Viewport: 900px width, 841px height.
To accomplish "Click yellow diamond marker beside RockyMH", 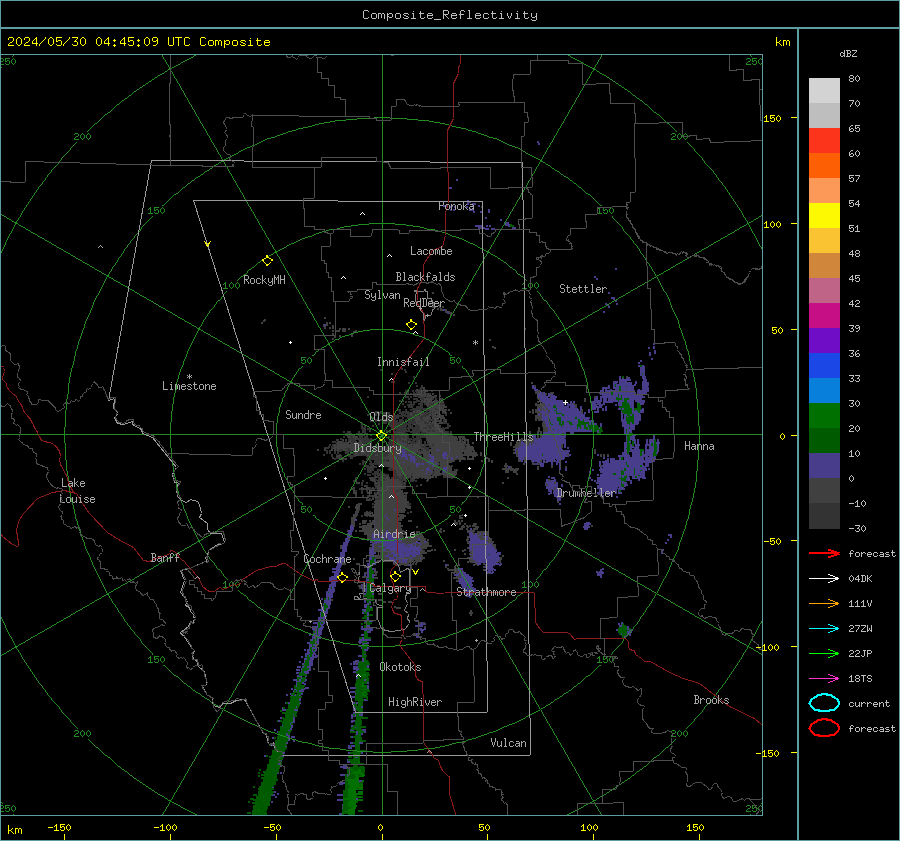I will pos(267,261).
